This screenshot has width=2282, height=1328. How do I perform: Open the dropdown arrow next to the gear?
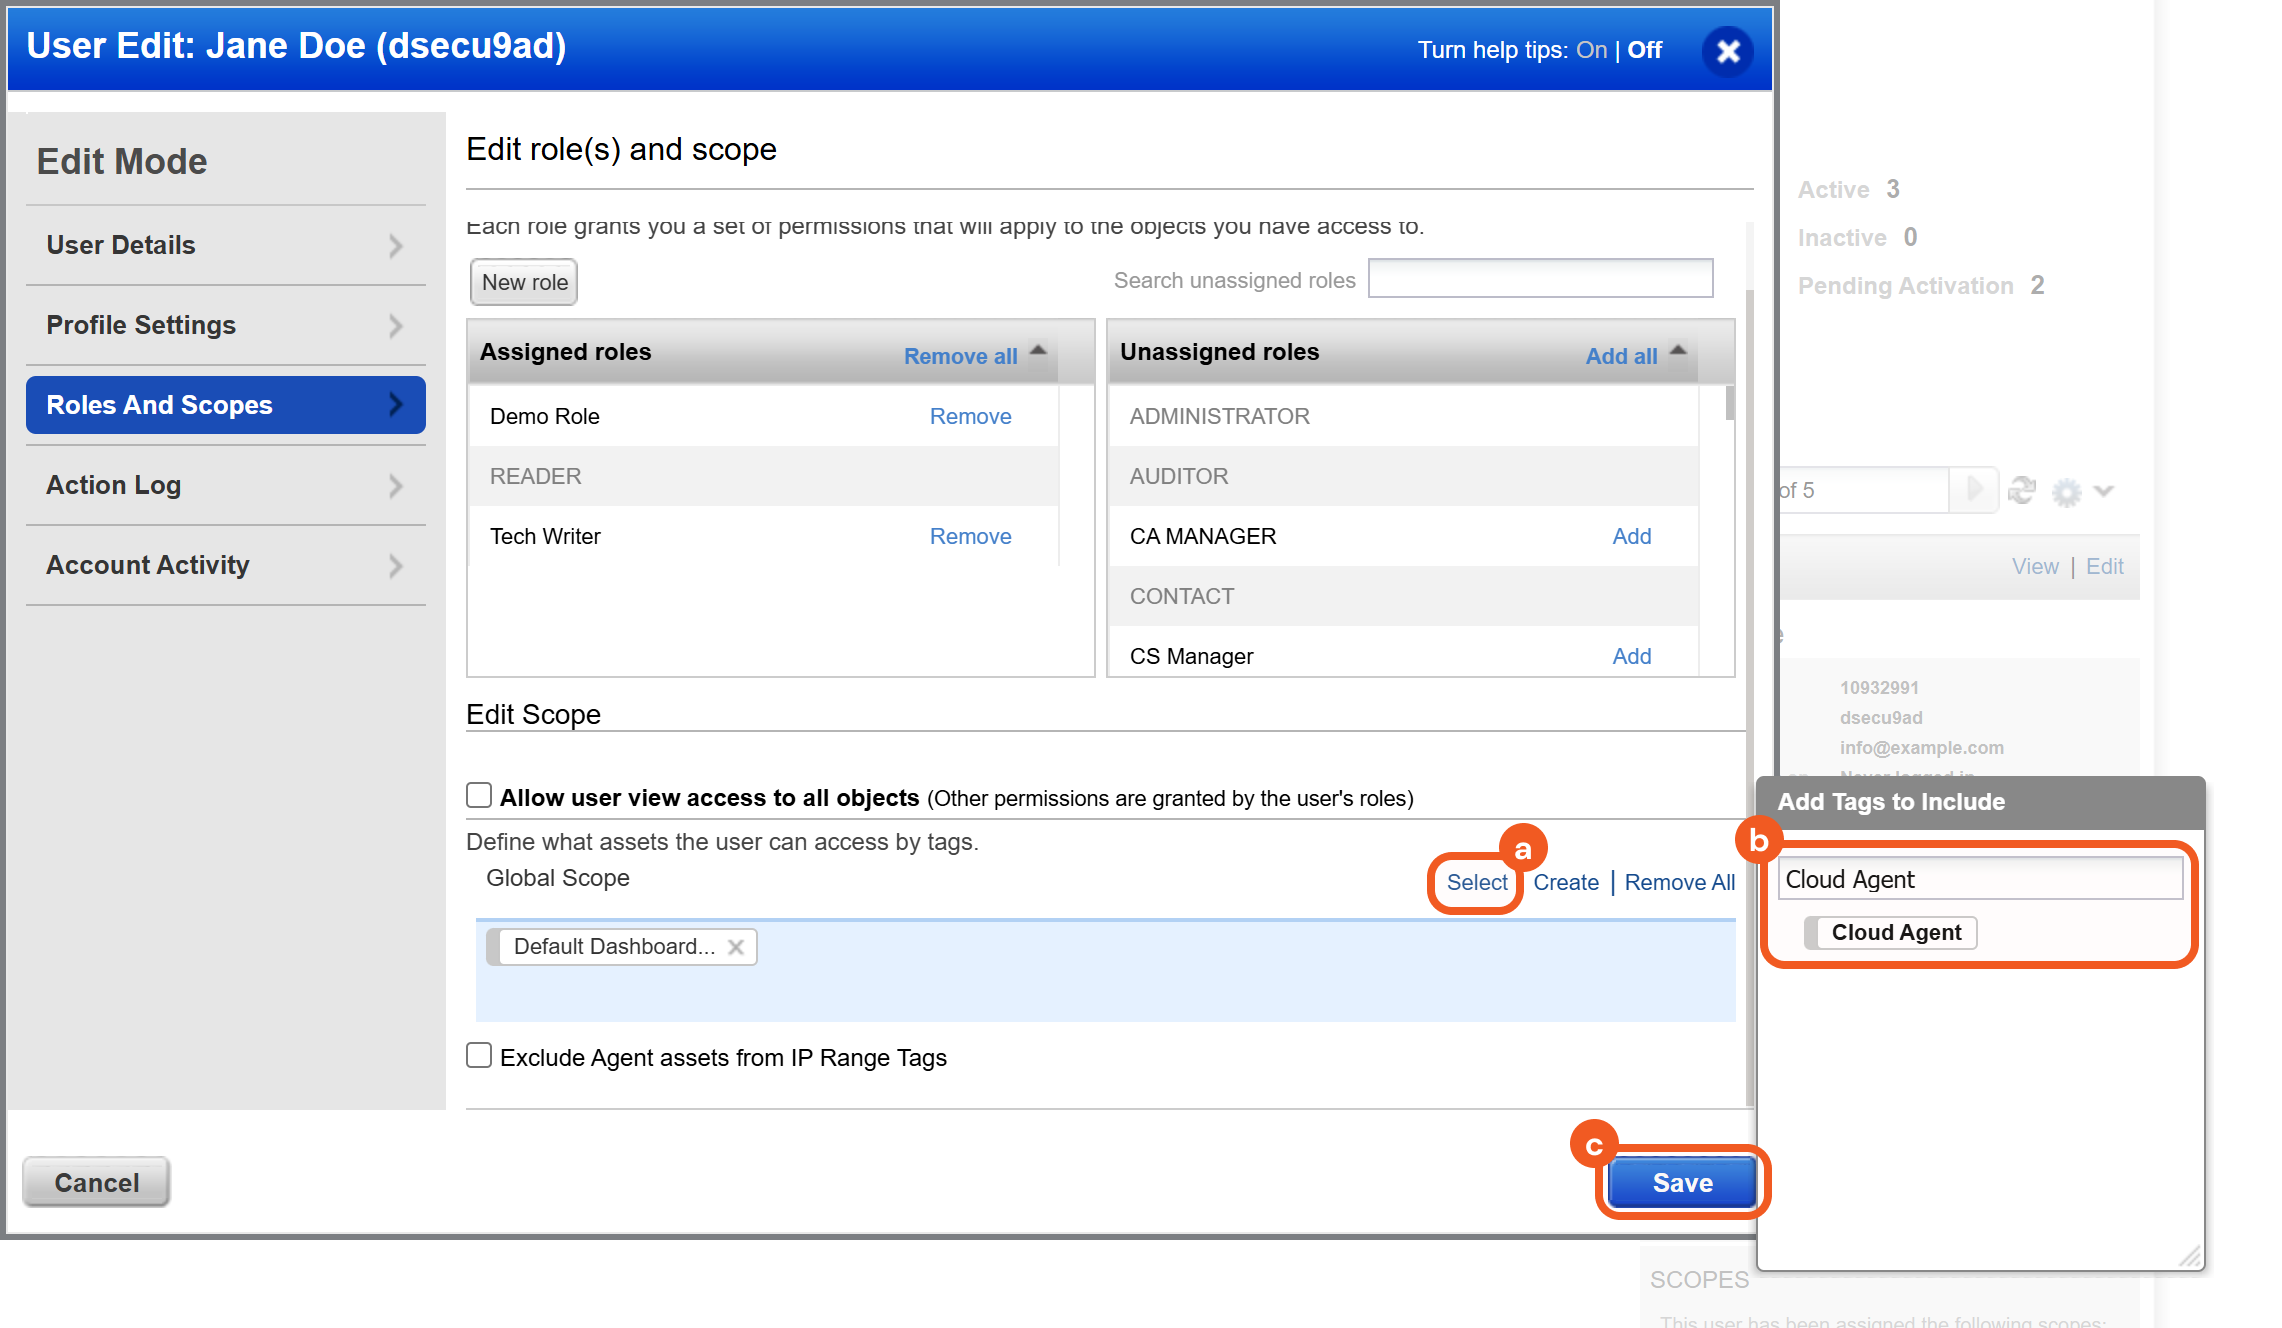click(2104, 490)
